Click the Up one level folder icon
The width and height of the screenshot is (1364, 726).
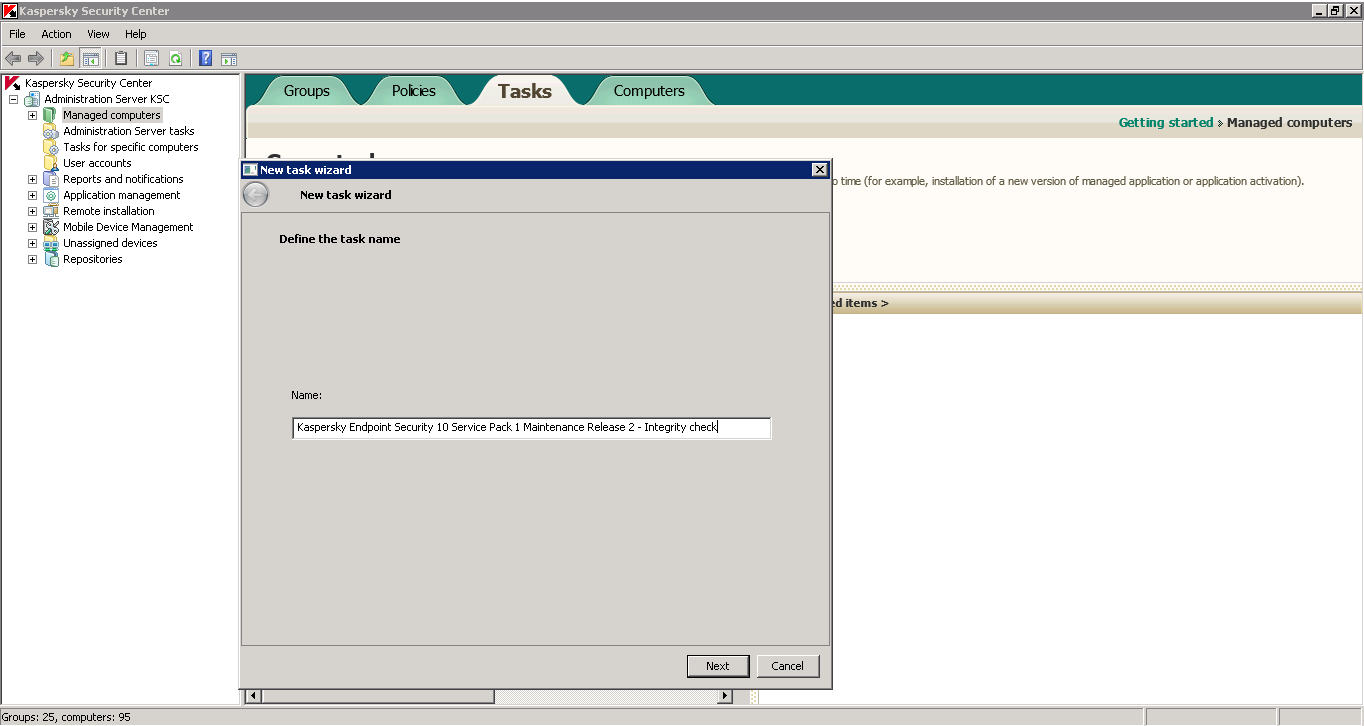(x=67, y=59)
